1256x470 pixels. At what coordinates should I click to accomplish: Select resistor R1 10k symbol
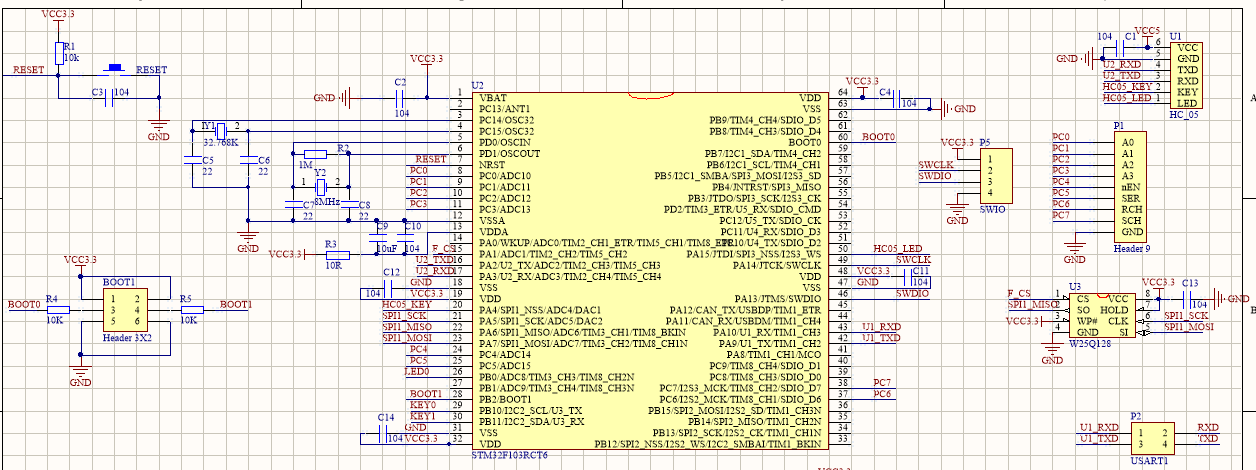[58, 53]
